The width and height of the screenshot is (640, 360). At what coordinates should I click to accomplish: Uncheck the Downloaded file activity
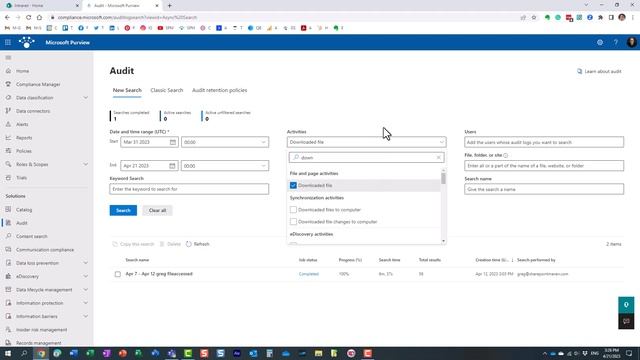293,185
